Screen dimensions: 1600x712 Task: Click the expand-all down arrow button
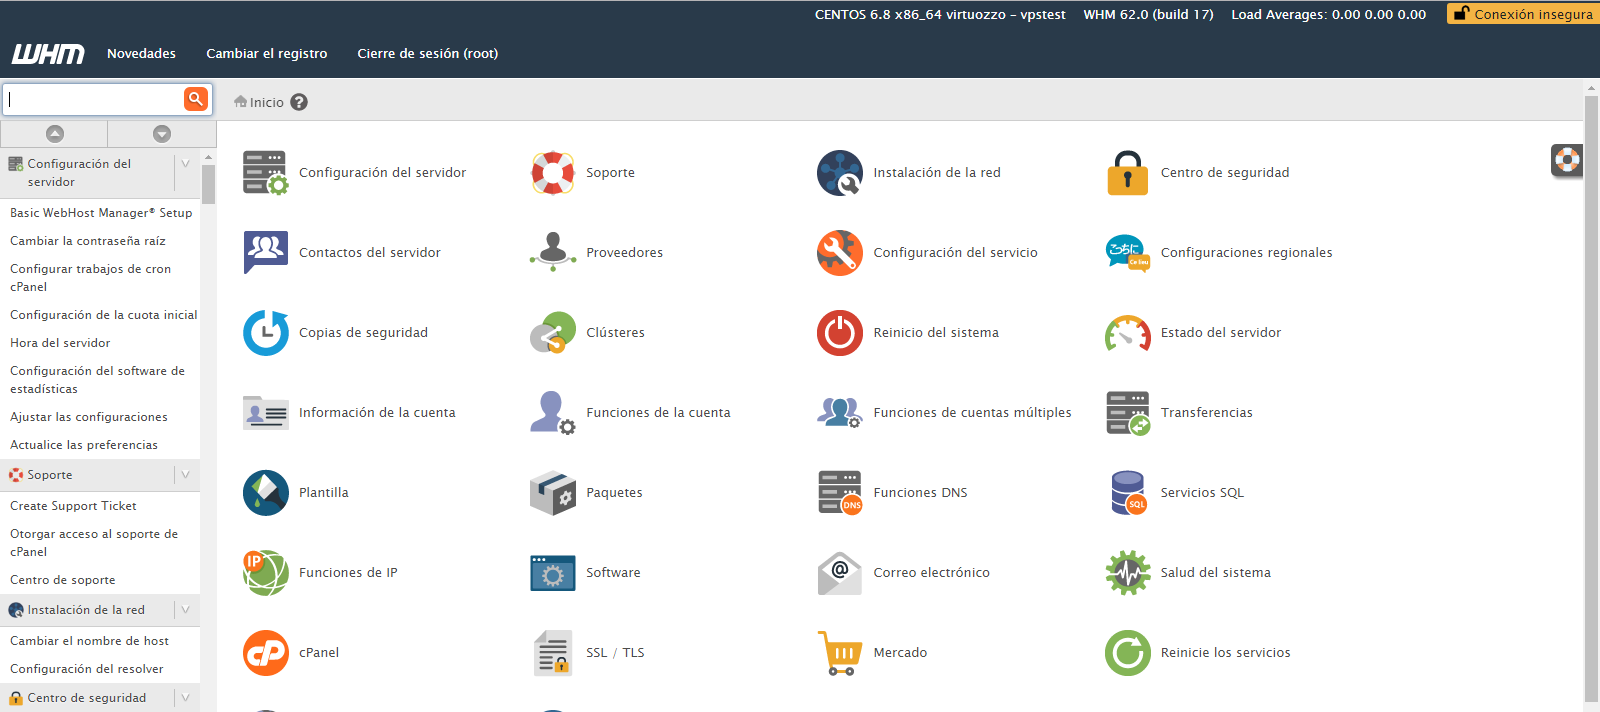coord(162,134)
